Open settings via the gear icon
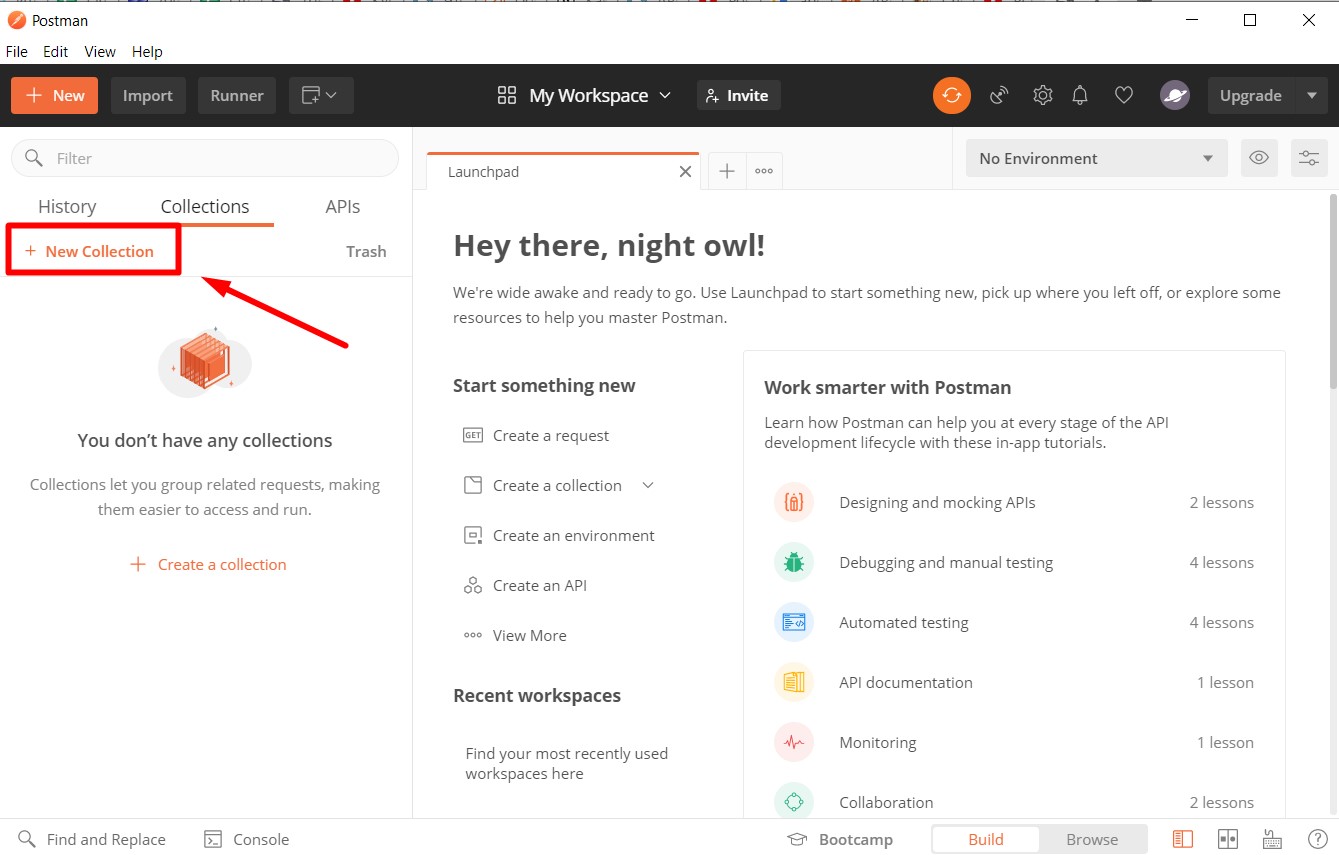Image resolution: width=1339 pixels, height=855 pixels. pyautogui.click(x=1042, y=95)
